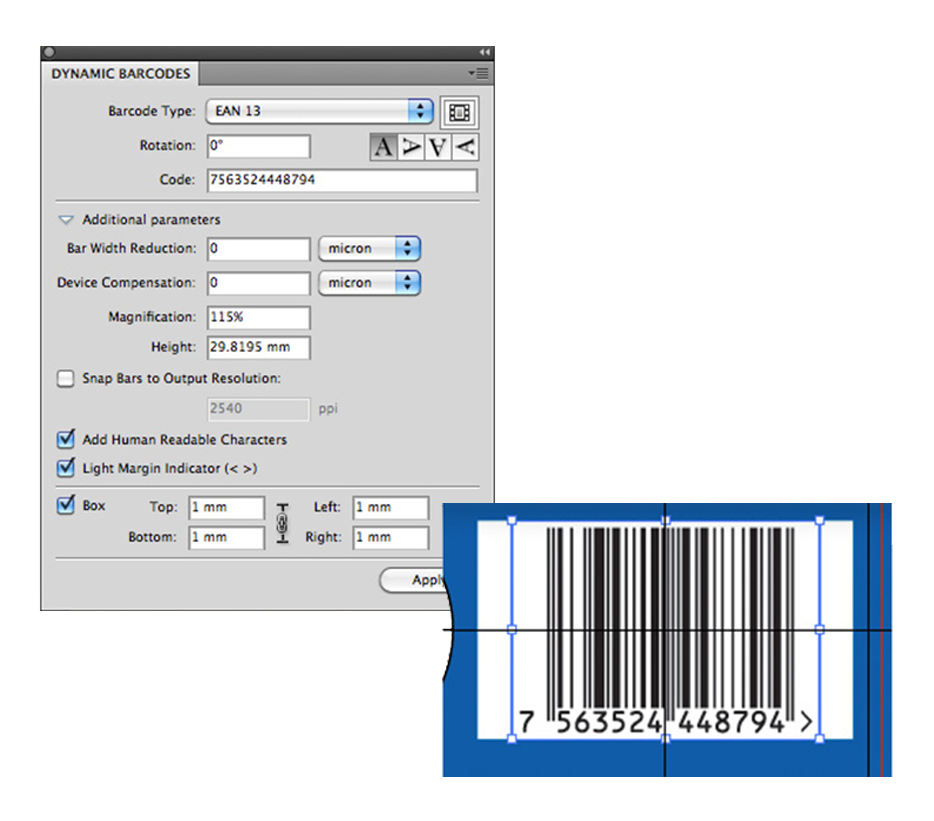The width and height of the screenshot is (934, 821).
Task: Enable Snap Bars to Output Resolution
Action: coord(66,379)
